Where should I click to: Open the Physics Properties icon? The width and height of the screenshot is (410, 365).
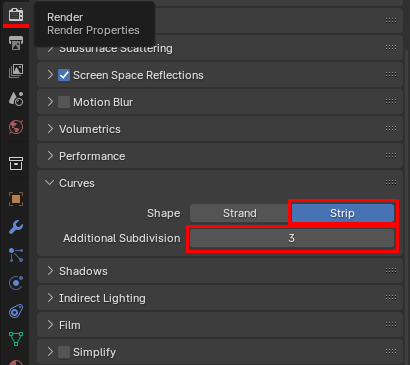pyautogui.click(x=16, y=283)
